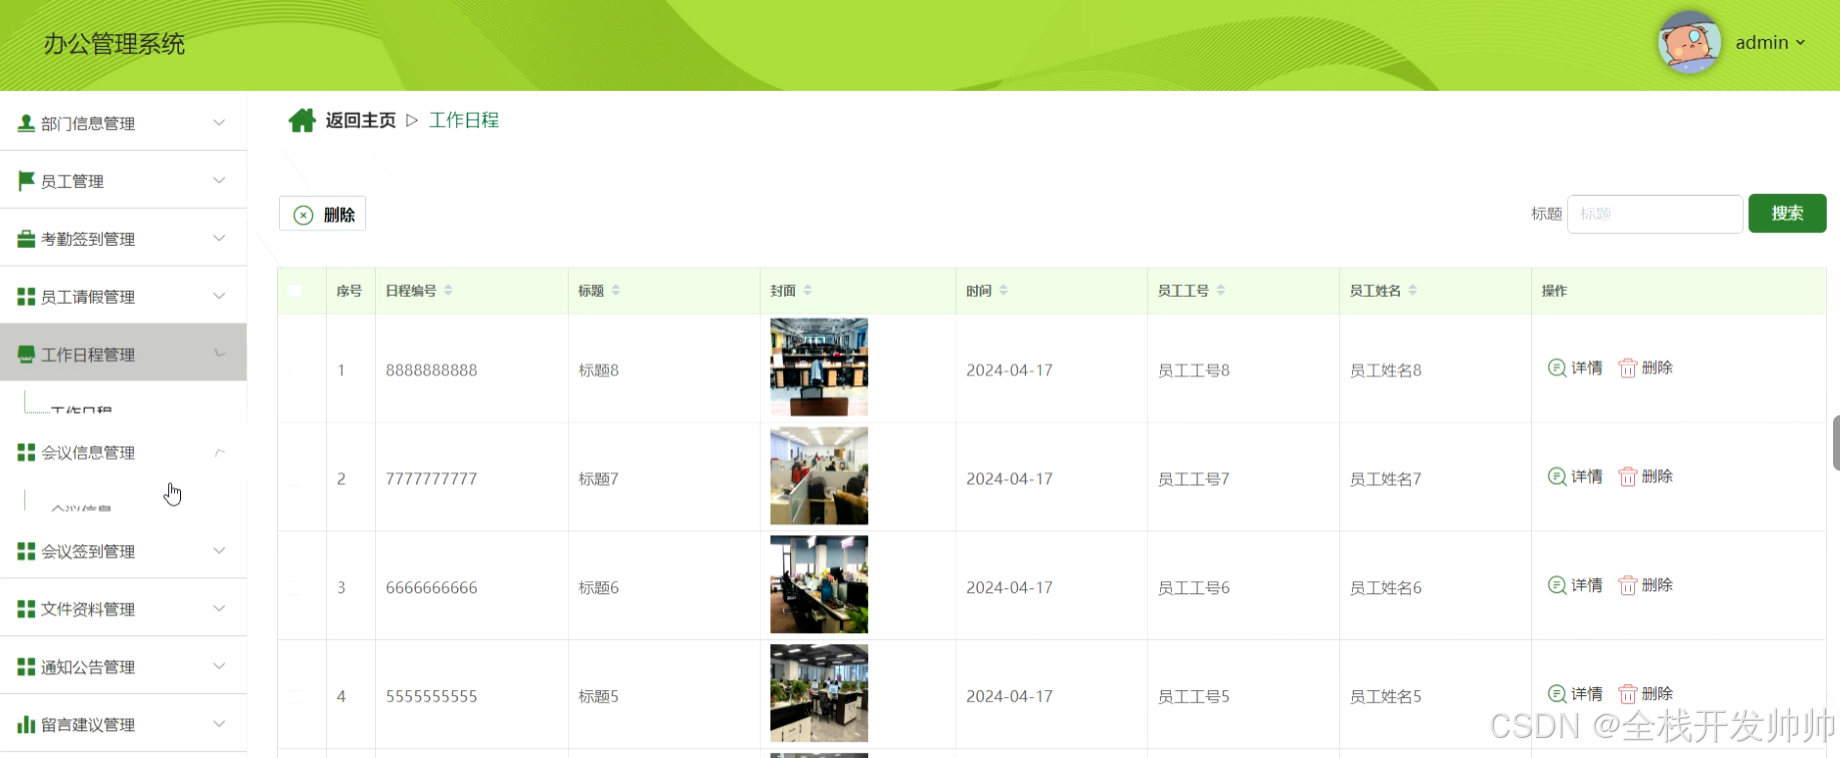Sort by 时间 column arrows
The height and width of the screenshot is (758, 1840).
pyautogui.click(x=1003, y=290)
